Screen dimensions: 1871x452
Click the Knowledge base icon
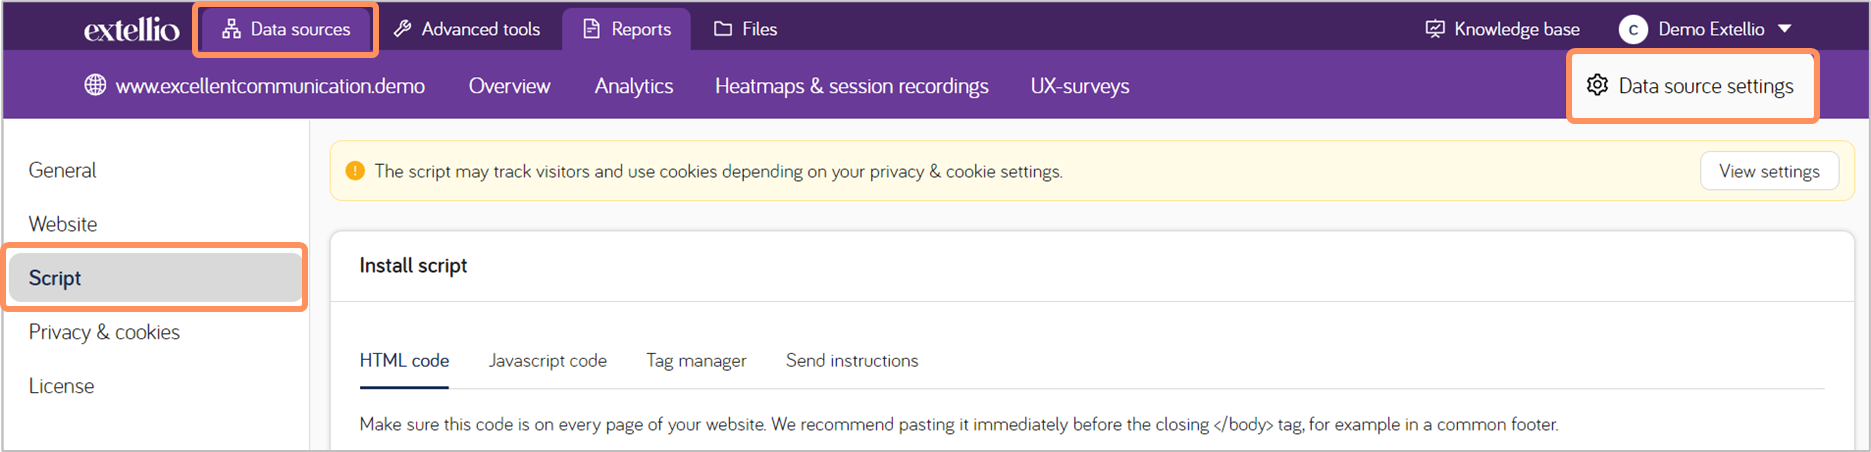pyautogui.click(x=1435, y=29)
